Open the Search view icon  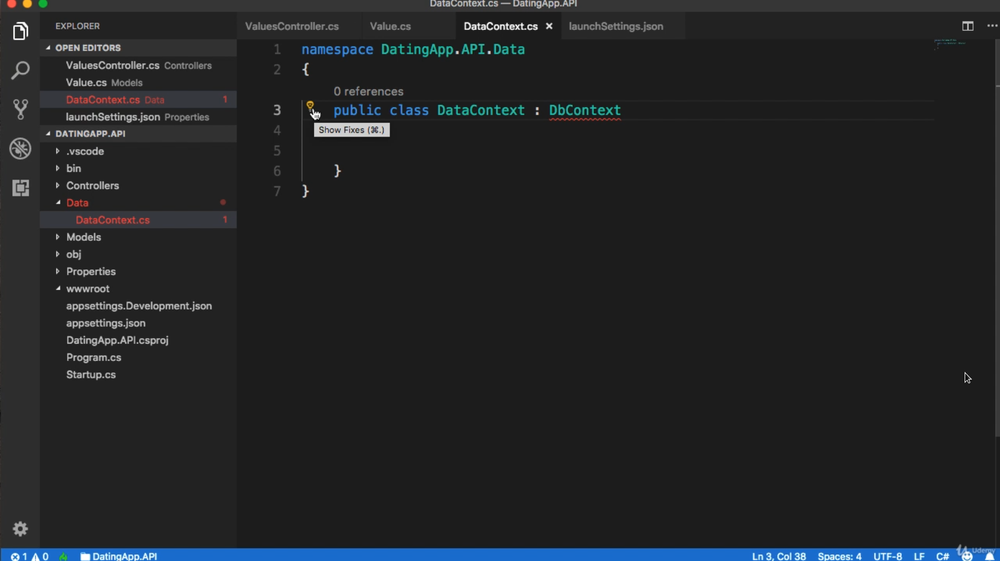(x=20, y=70)
